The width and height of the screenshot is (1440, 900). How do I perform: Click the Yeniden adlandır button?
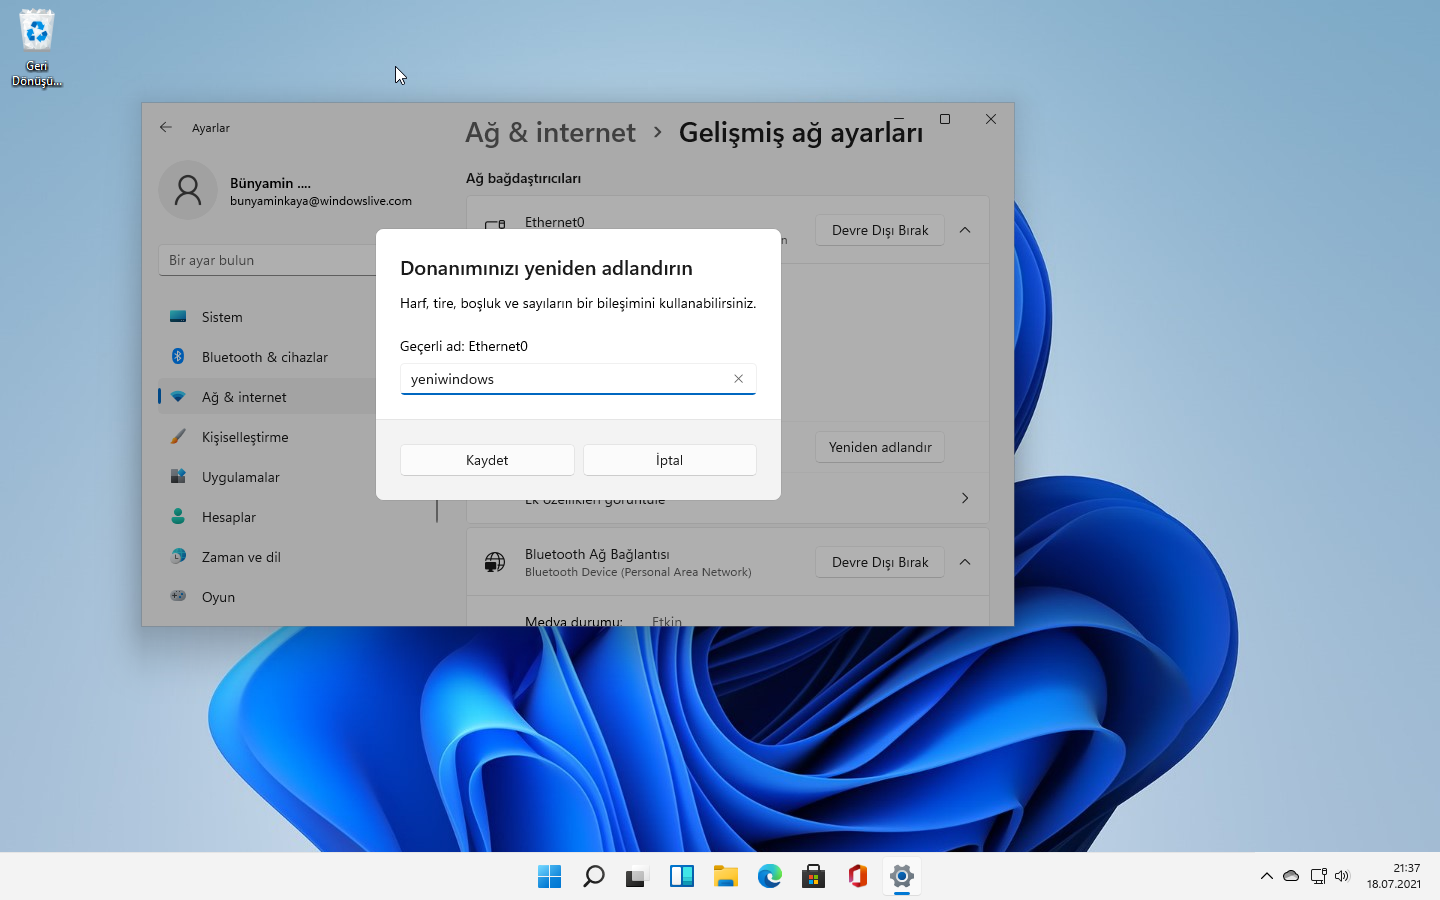click(x=880, y=447)
